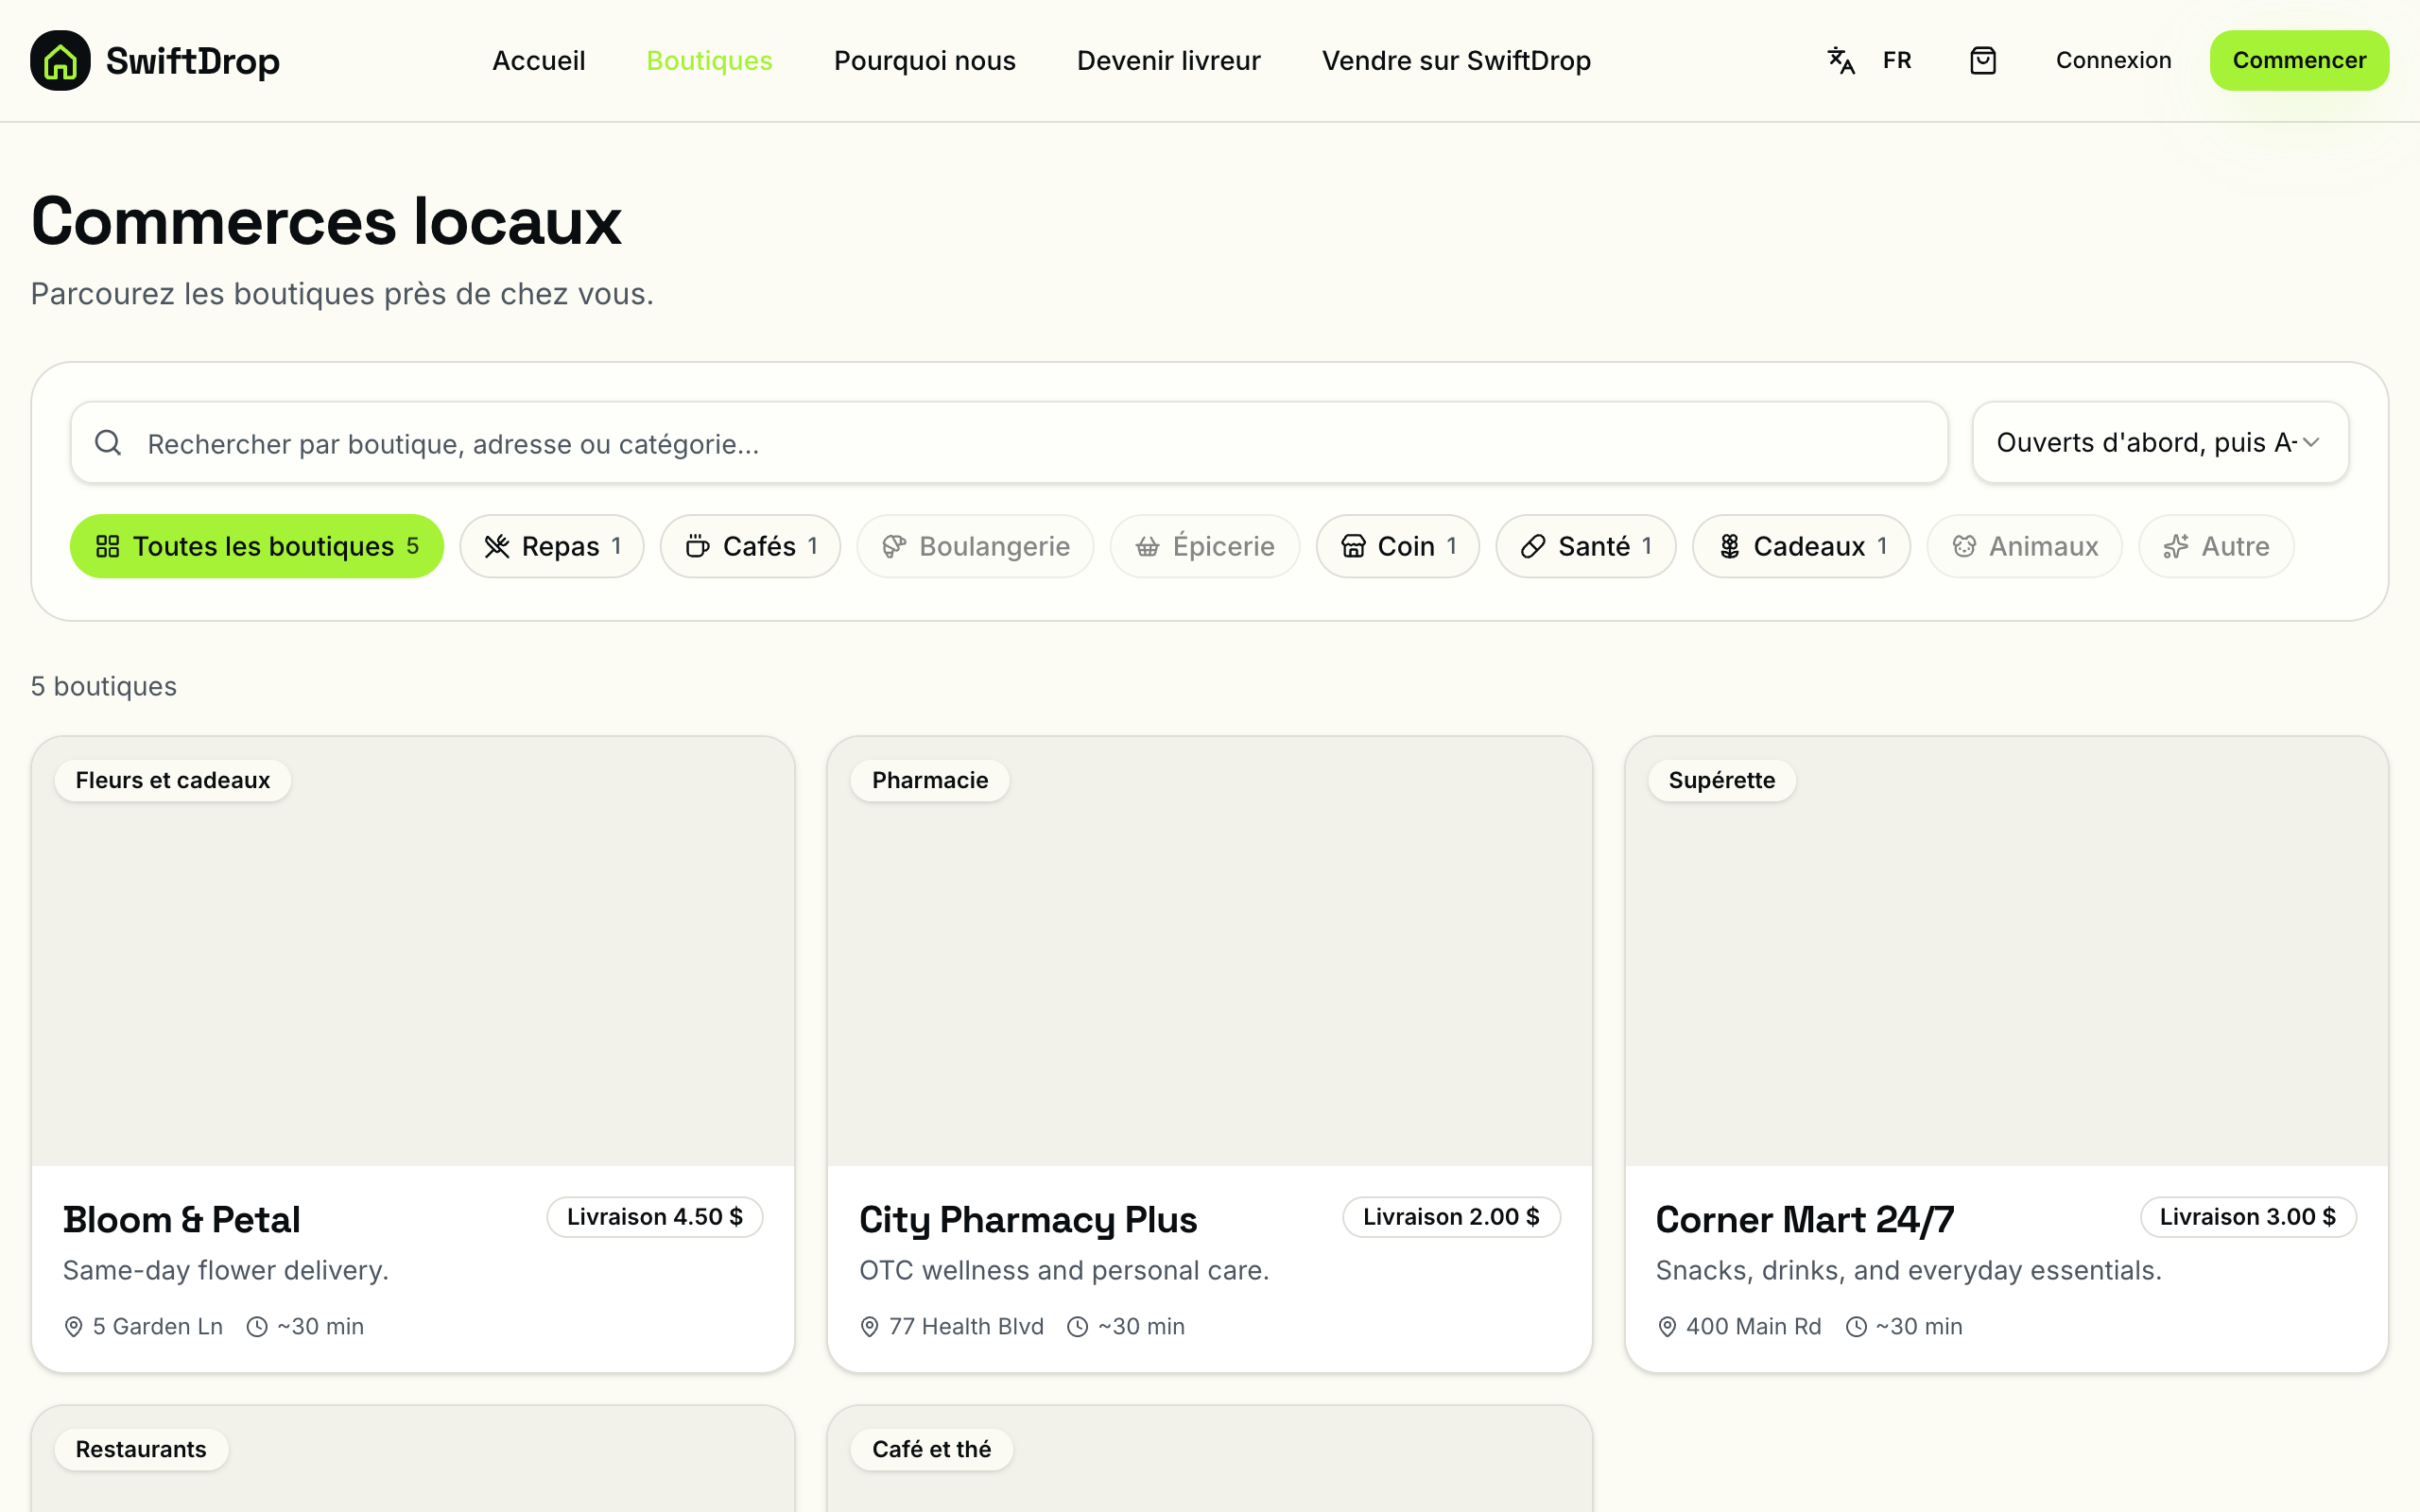This screenshot has height=1512, width=2420.
Task: Open the FR language selector
Action: pyautogui.click(x=1896, y=60)
